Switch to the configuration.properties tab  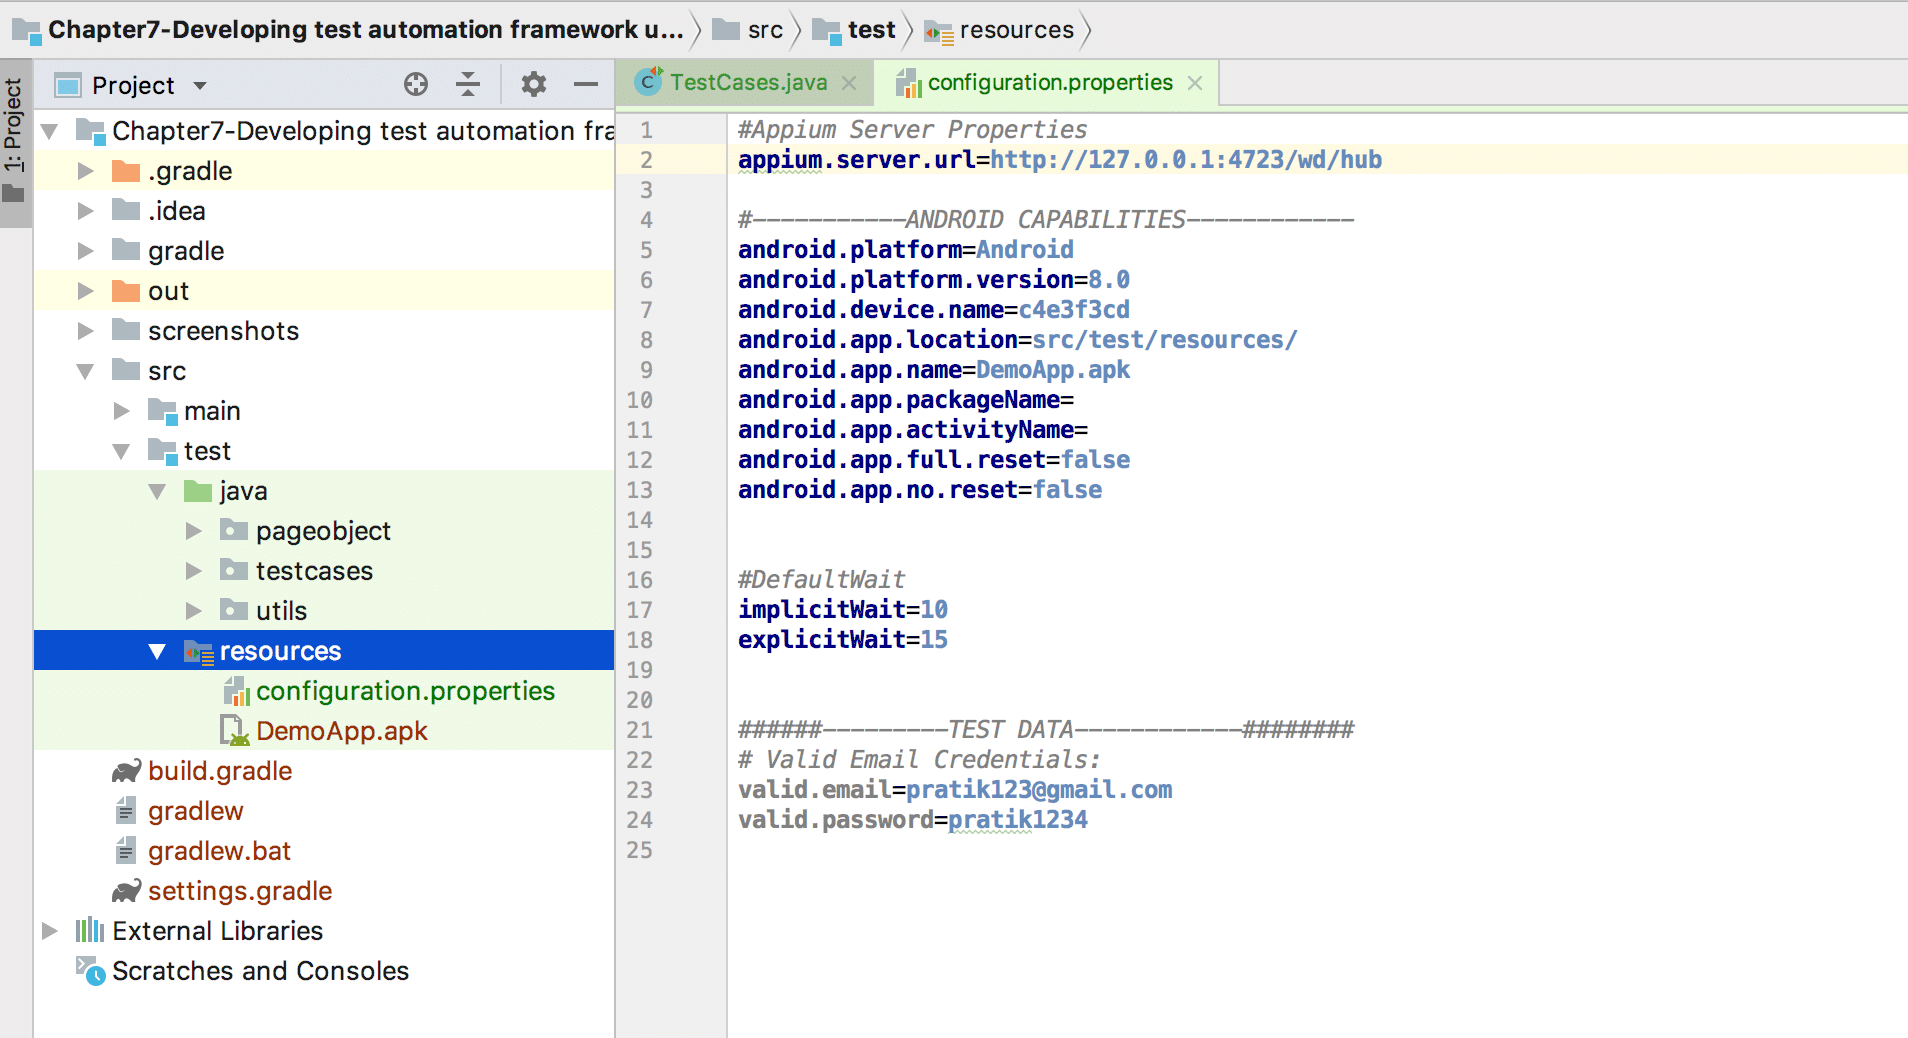pyautogui.click(x=1050, y=82)
